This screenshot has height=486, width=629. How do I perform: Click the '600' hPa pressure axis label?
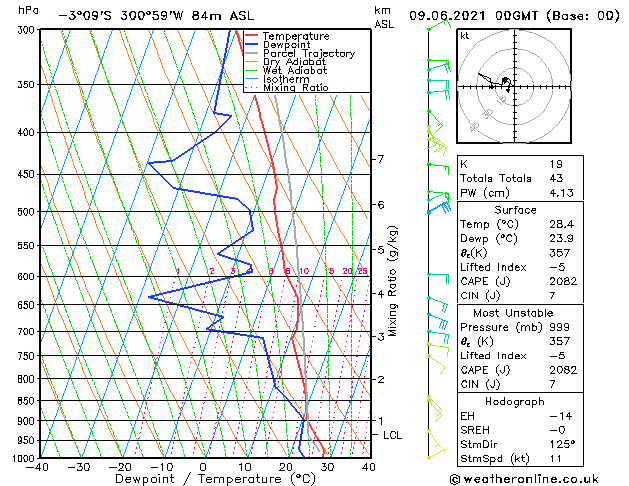pyautogui.click(x=28, y=277)
